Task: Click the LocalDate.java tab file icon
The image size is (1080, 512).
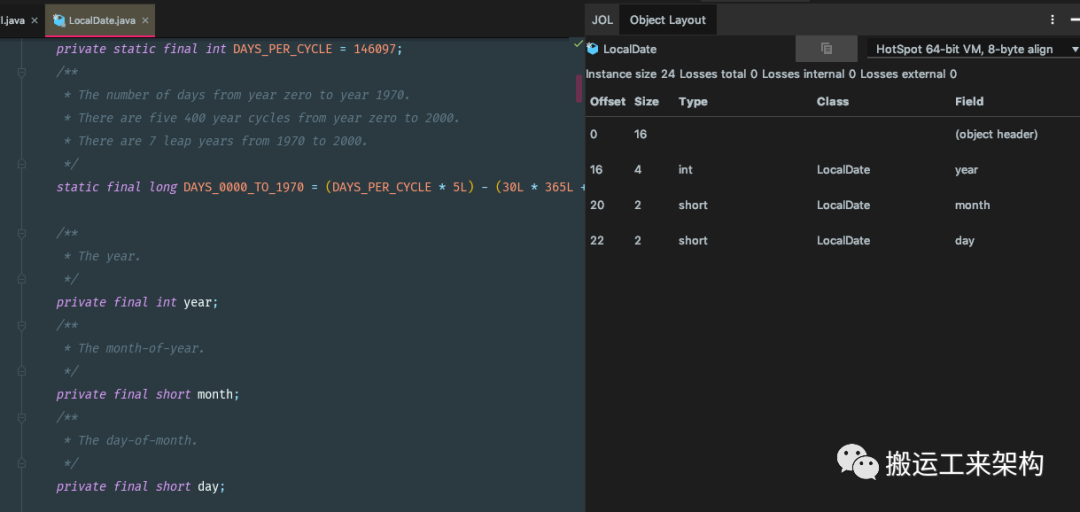Action: pos(59,20)
